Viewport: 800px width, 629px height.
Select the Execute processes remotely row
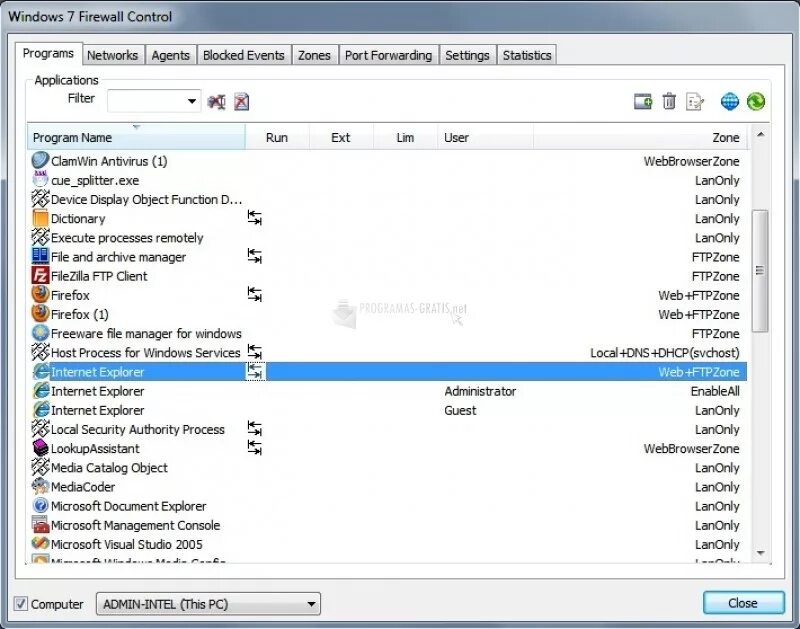click(x=387, y=238)
